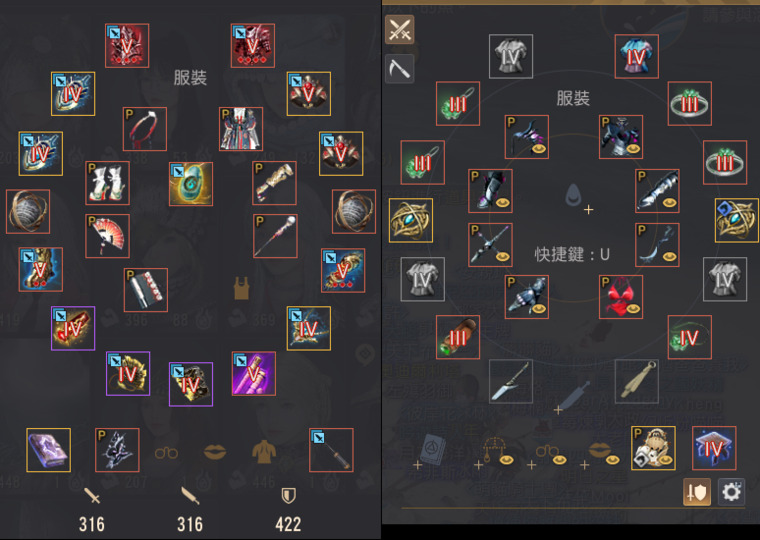
Task: Click the brown scroll III item slot
Action: (x=458, y=337)
